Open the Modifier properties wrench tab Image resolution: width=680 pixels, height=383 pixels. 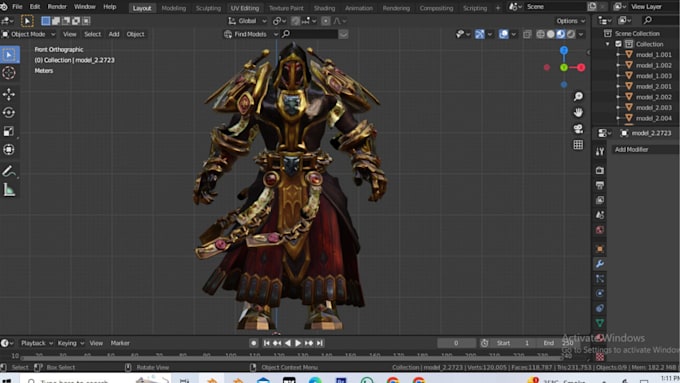coord(600,264)
